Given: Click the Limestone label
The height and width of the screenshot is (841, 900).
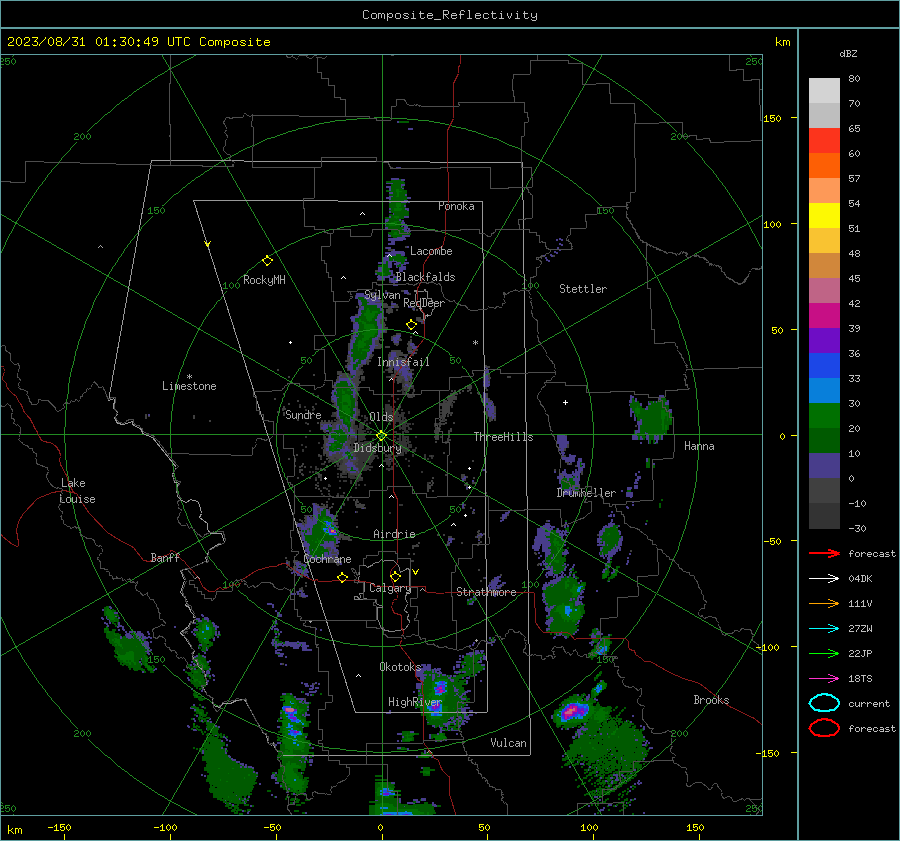Looking at the screenshot, I should (189, 386).
